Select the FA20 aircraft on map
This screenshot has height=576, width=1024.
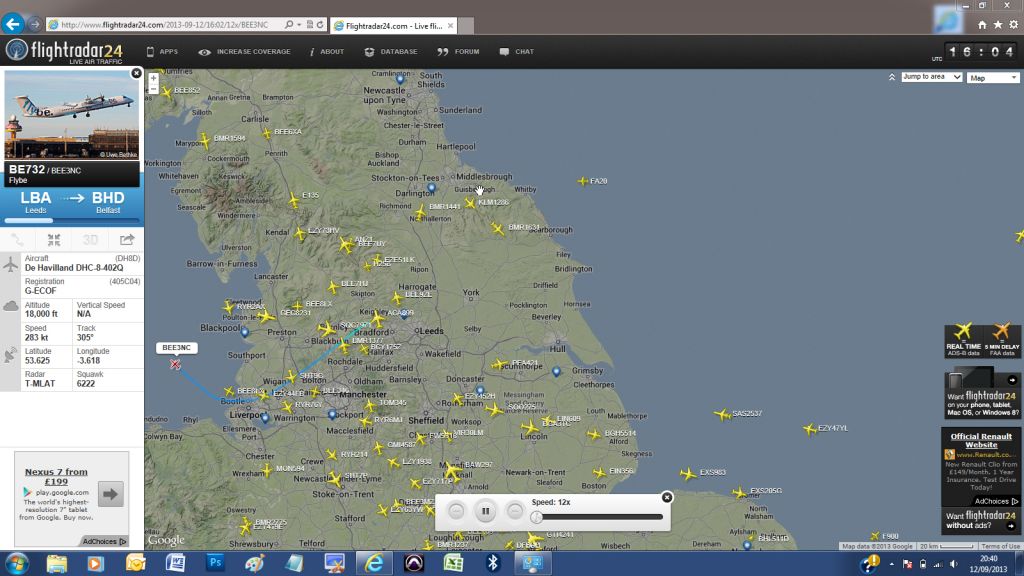pyautogui.click(x=583, y=181)
